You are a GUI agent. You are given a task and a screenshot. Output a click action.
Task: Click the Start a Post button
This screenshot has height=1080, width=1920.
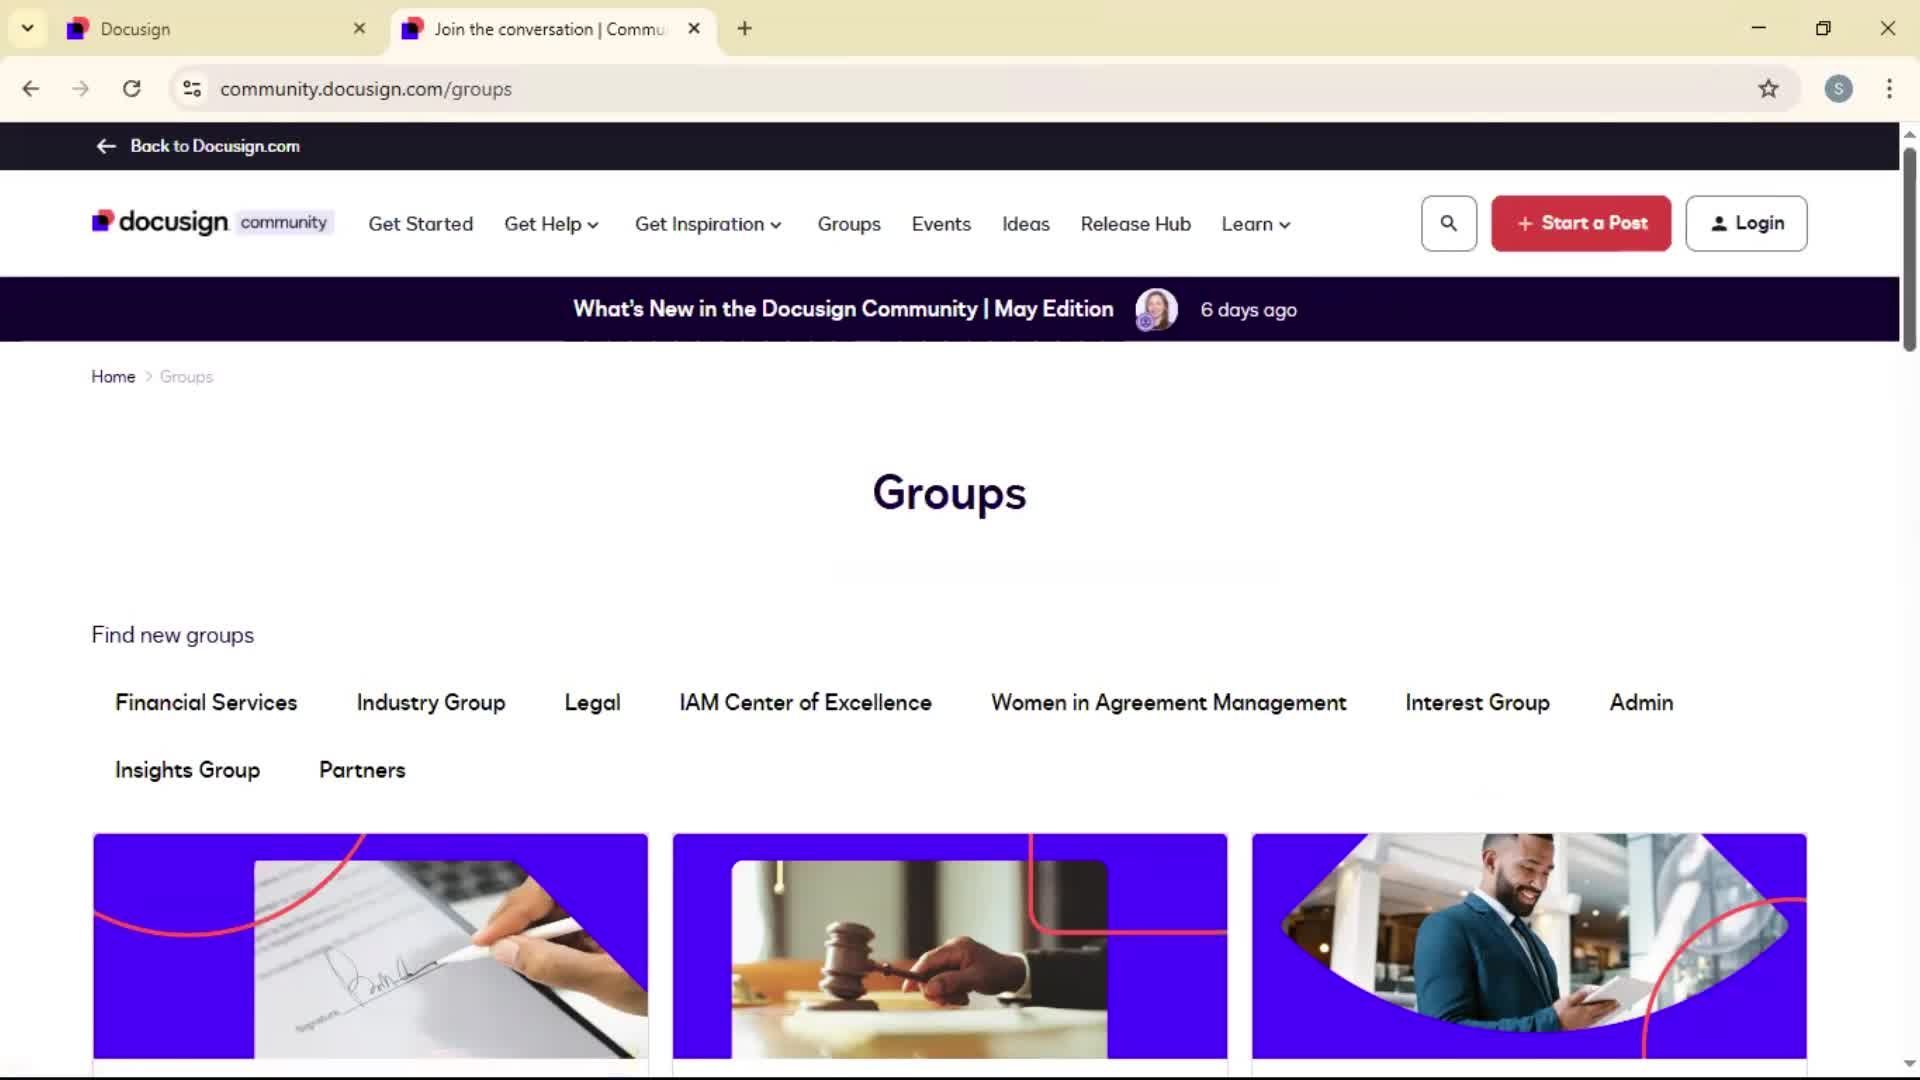coord(1581,223)
